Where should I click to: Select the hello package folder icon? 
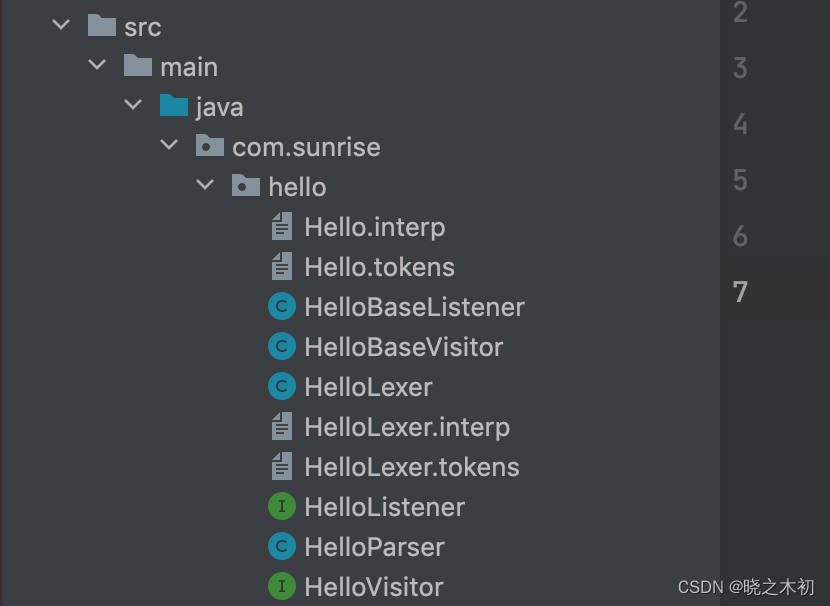(245, 186)
